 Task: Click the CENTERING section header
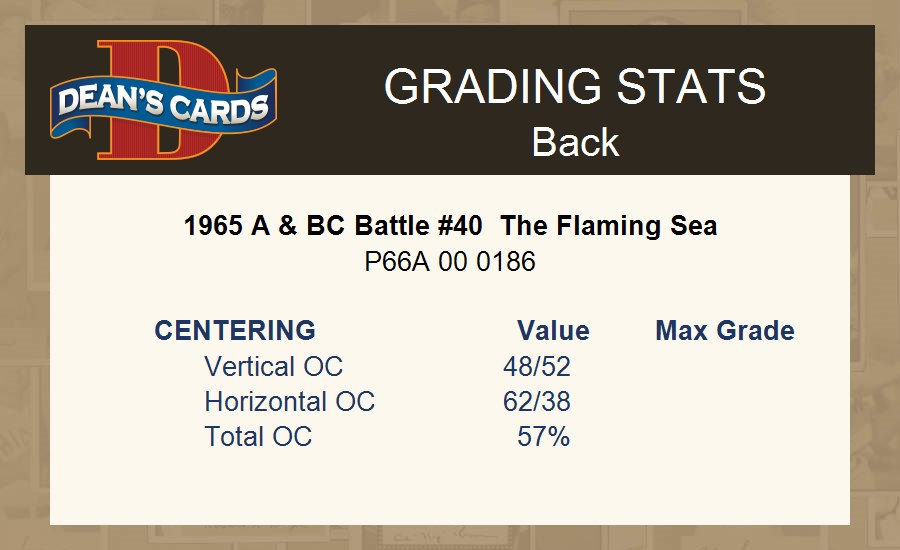[x=235, y=331]
